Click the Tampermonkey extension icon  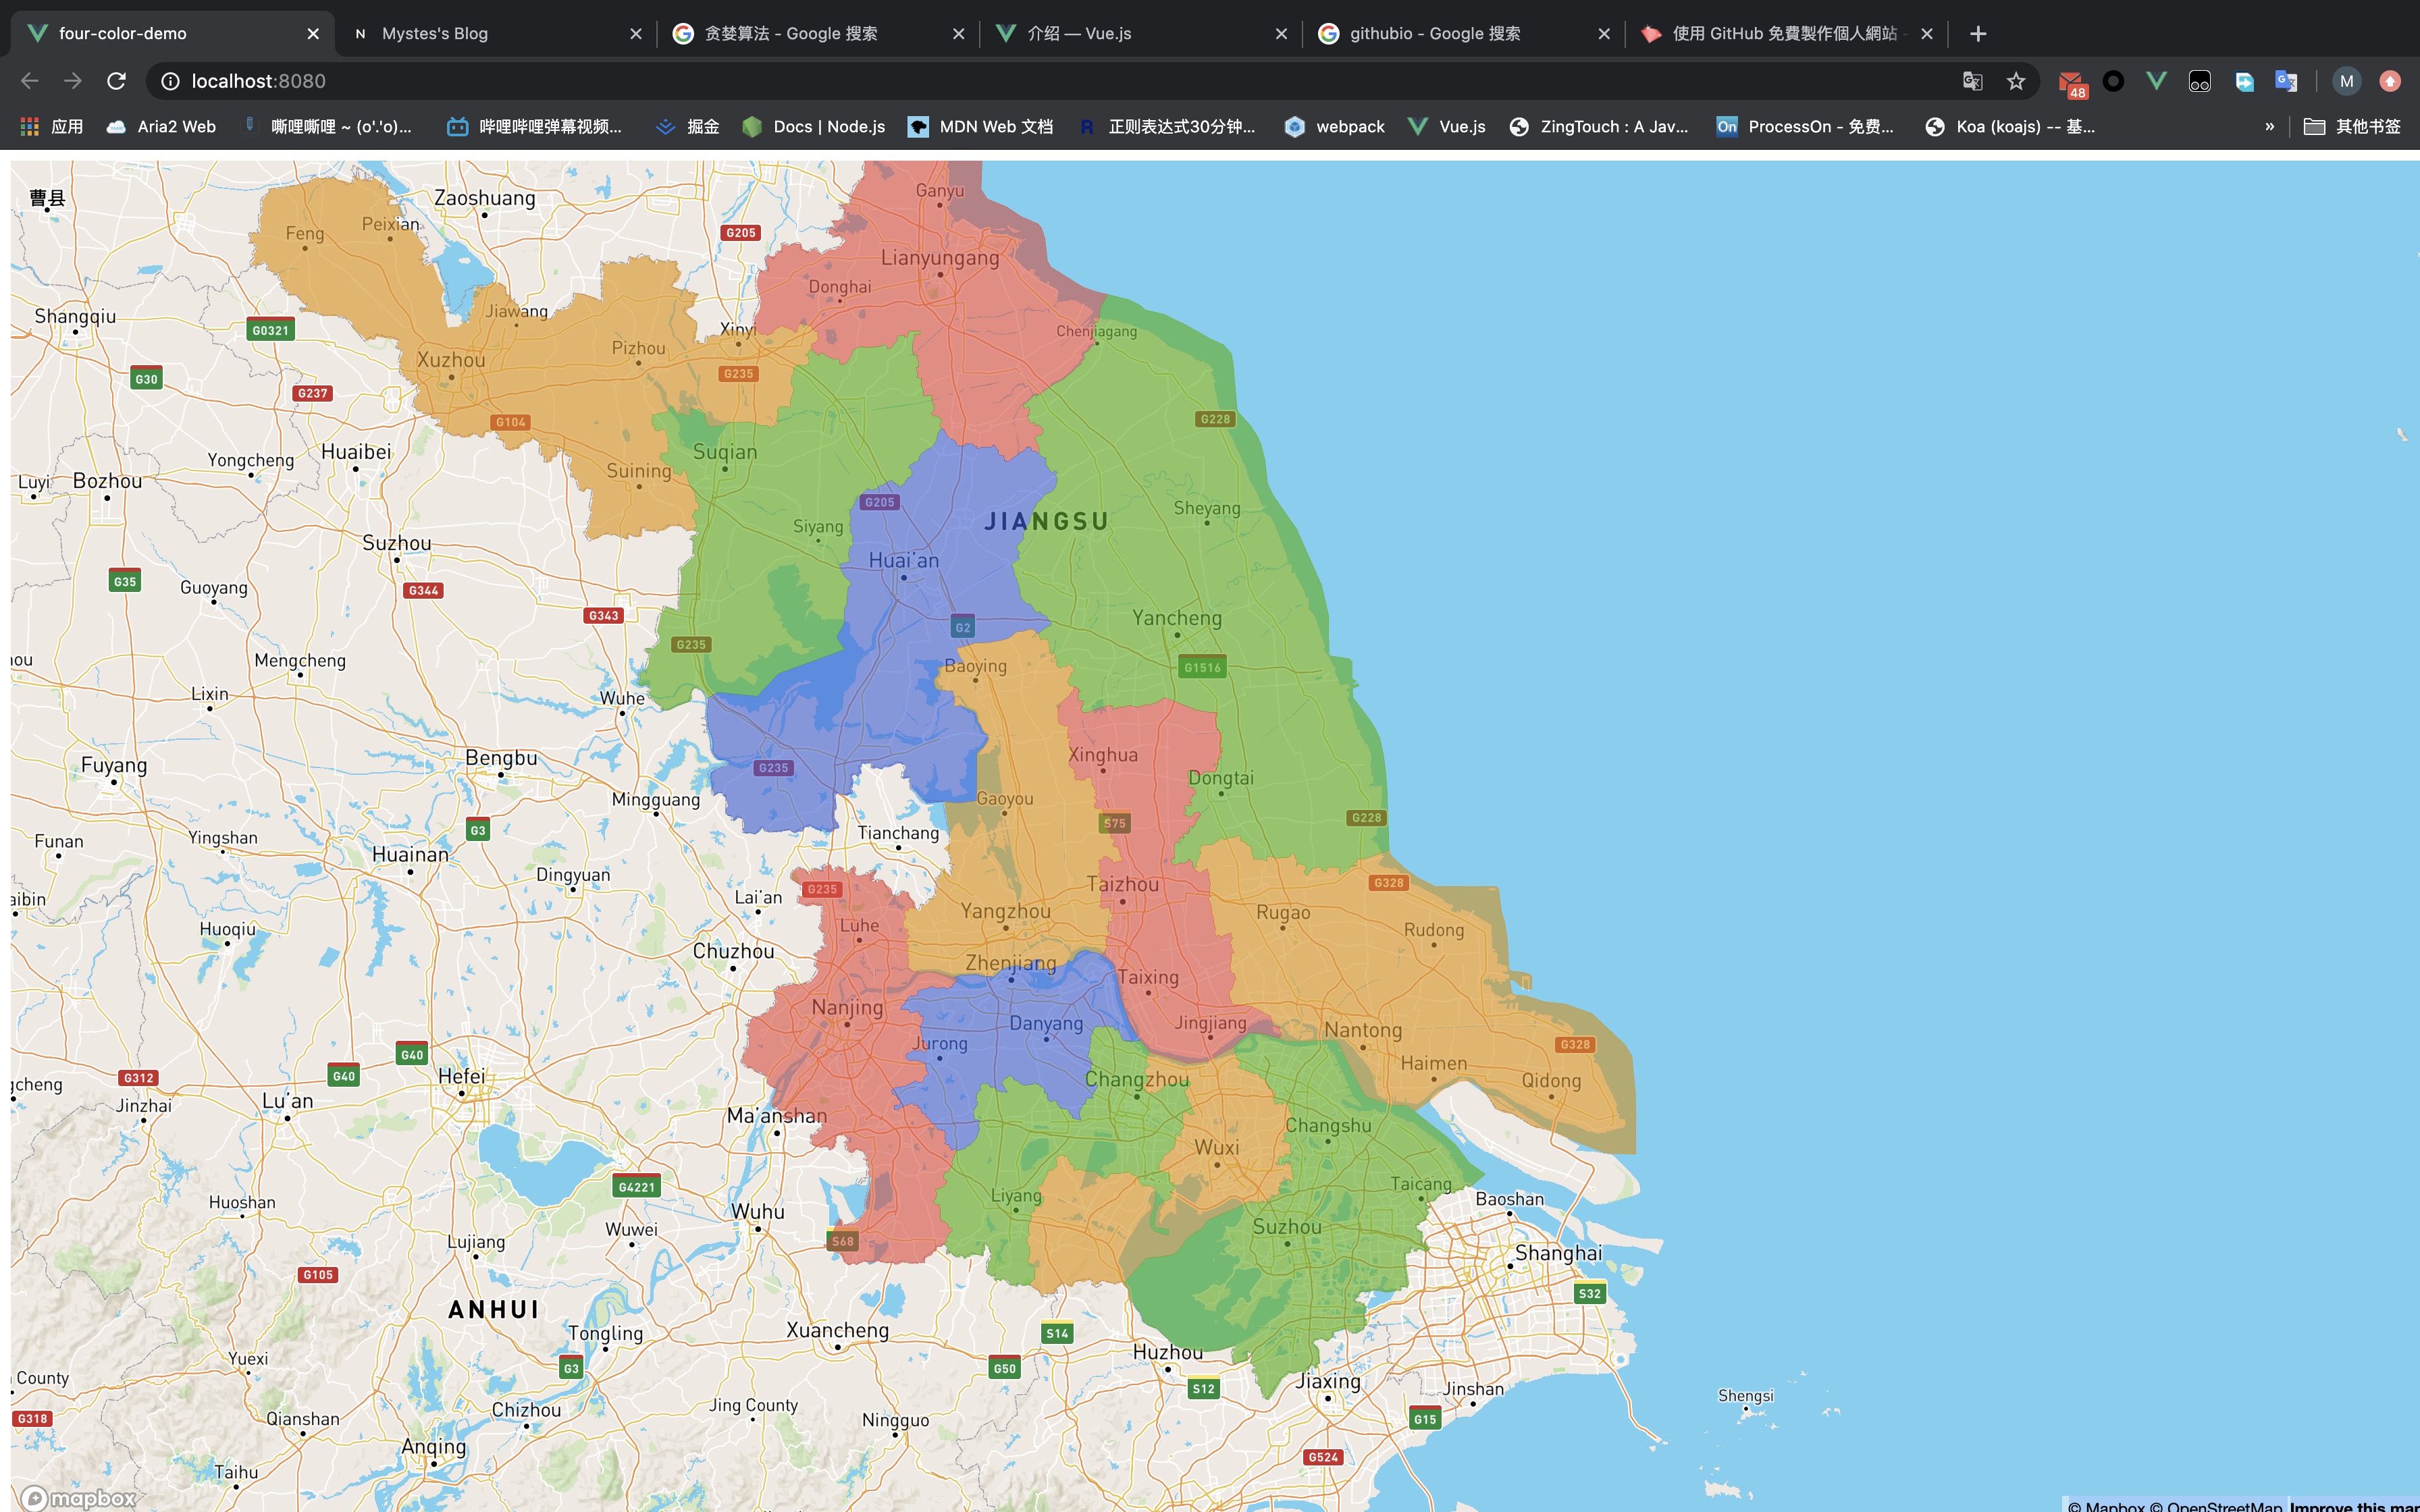tap(2199, 81)
